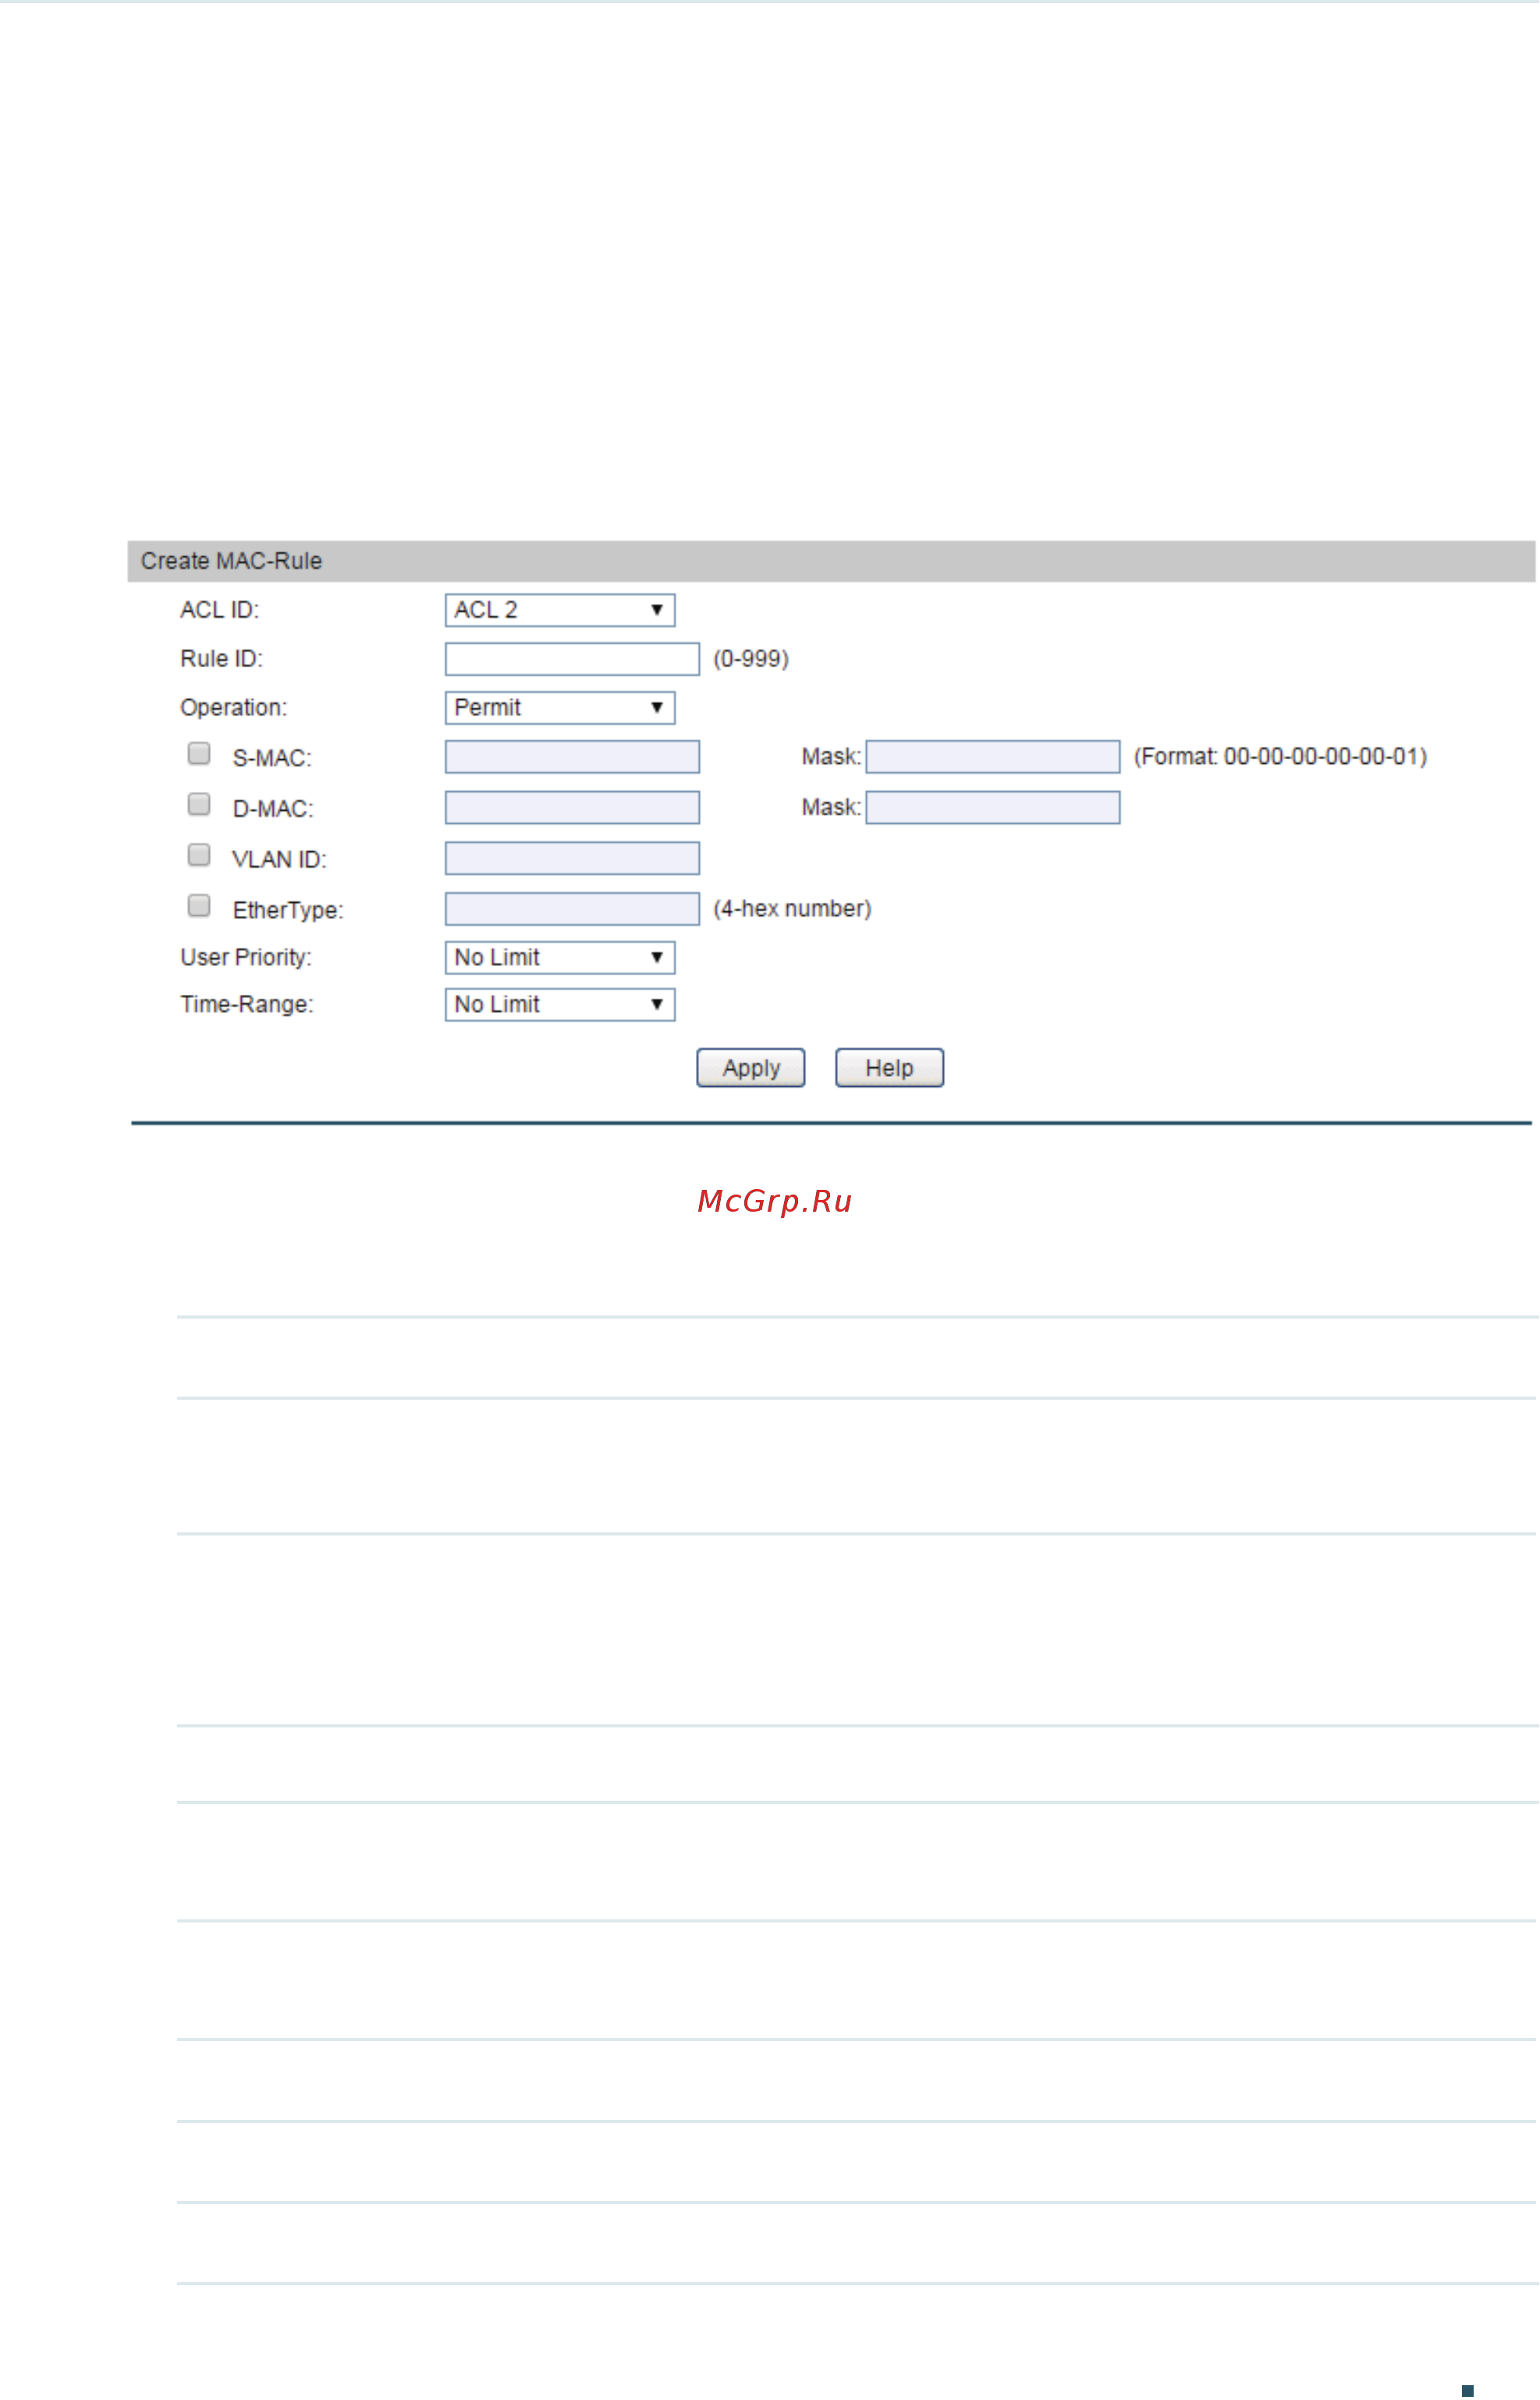This screenshot has height=2400, width=1540.
Task: Open the ACL ID dropdown
Action: tap(560, 610)
